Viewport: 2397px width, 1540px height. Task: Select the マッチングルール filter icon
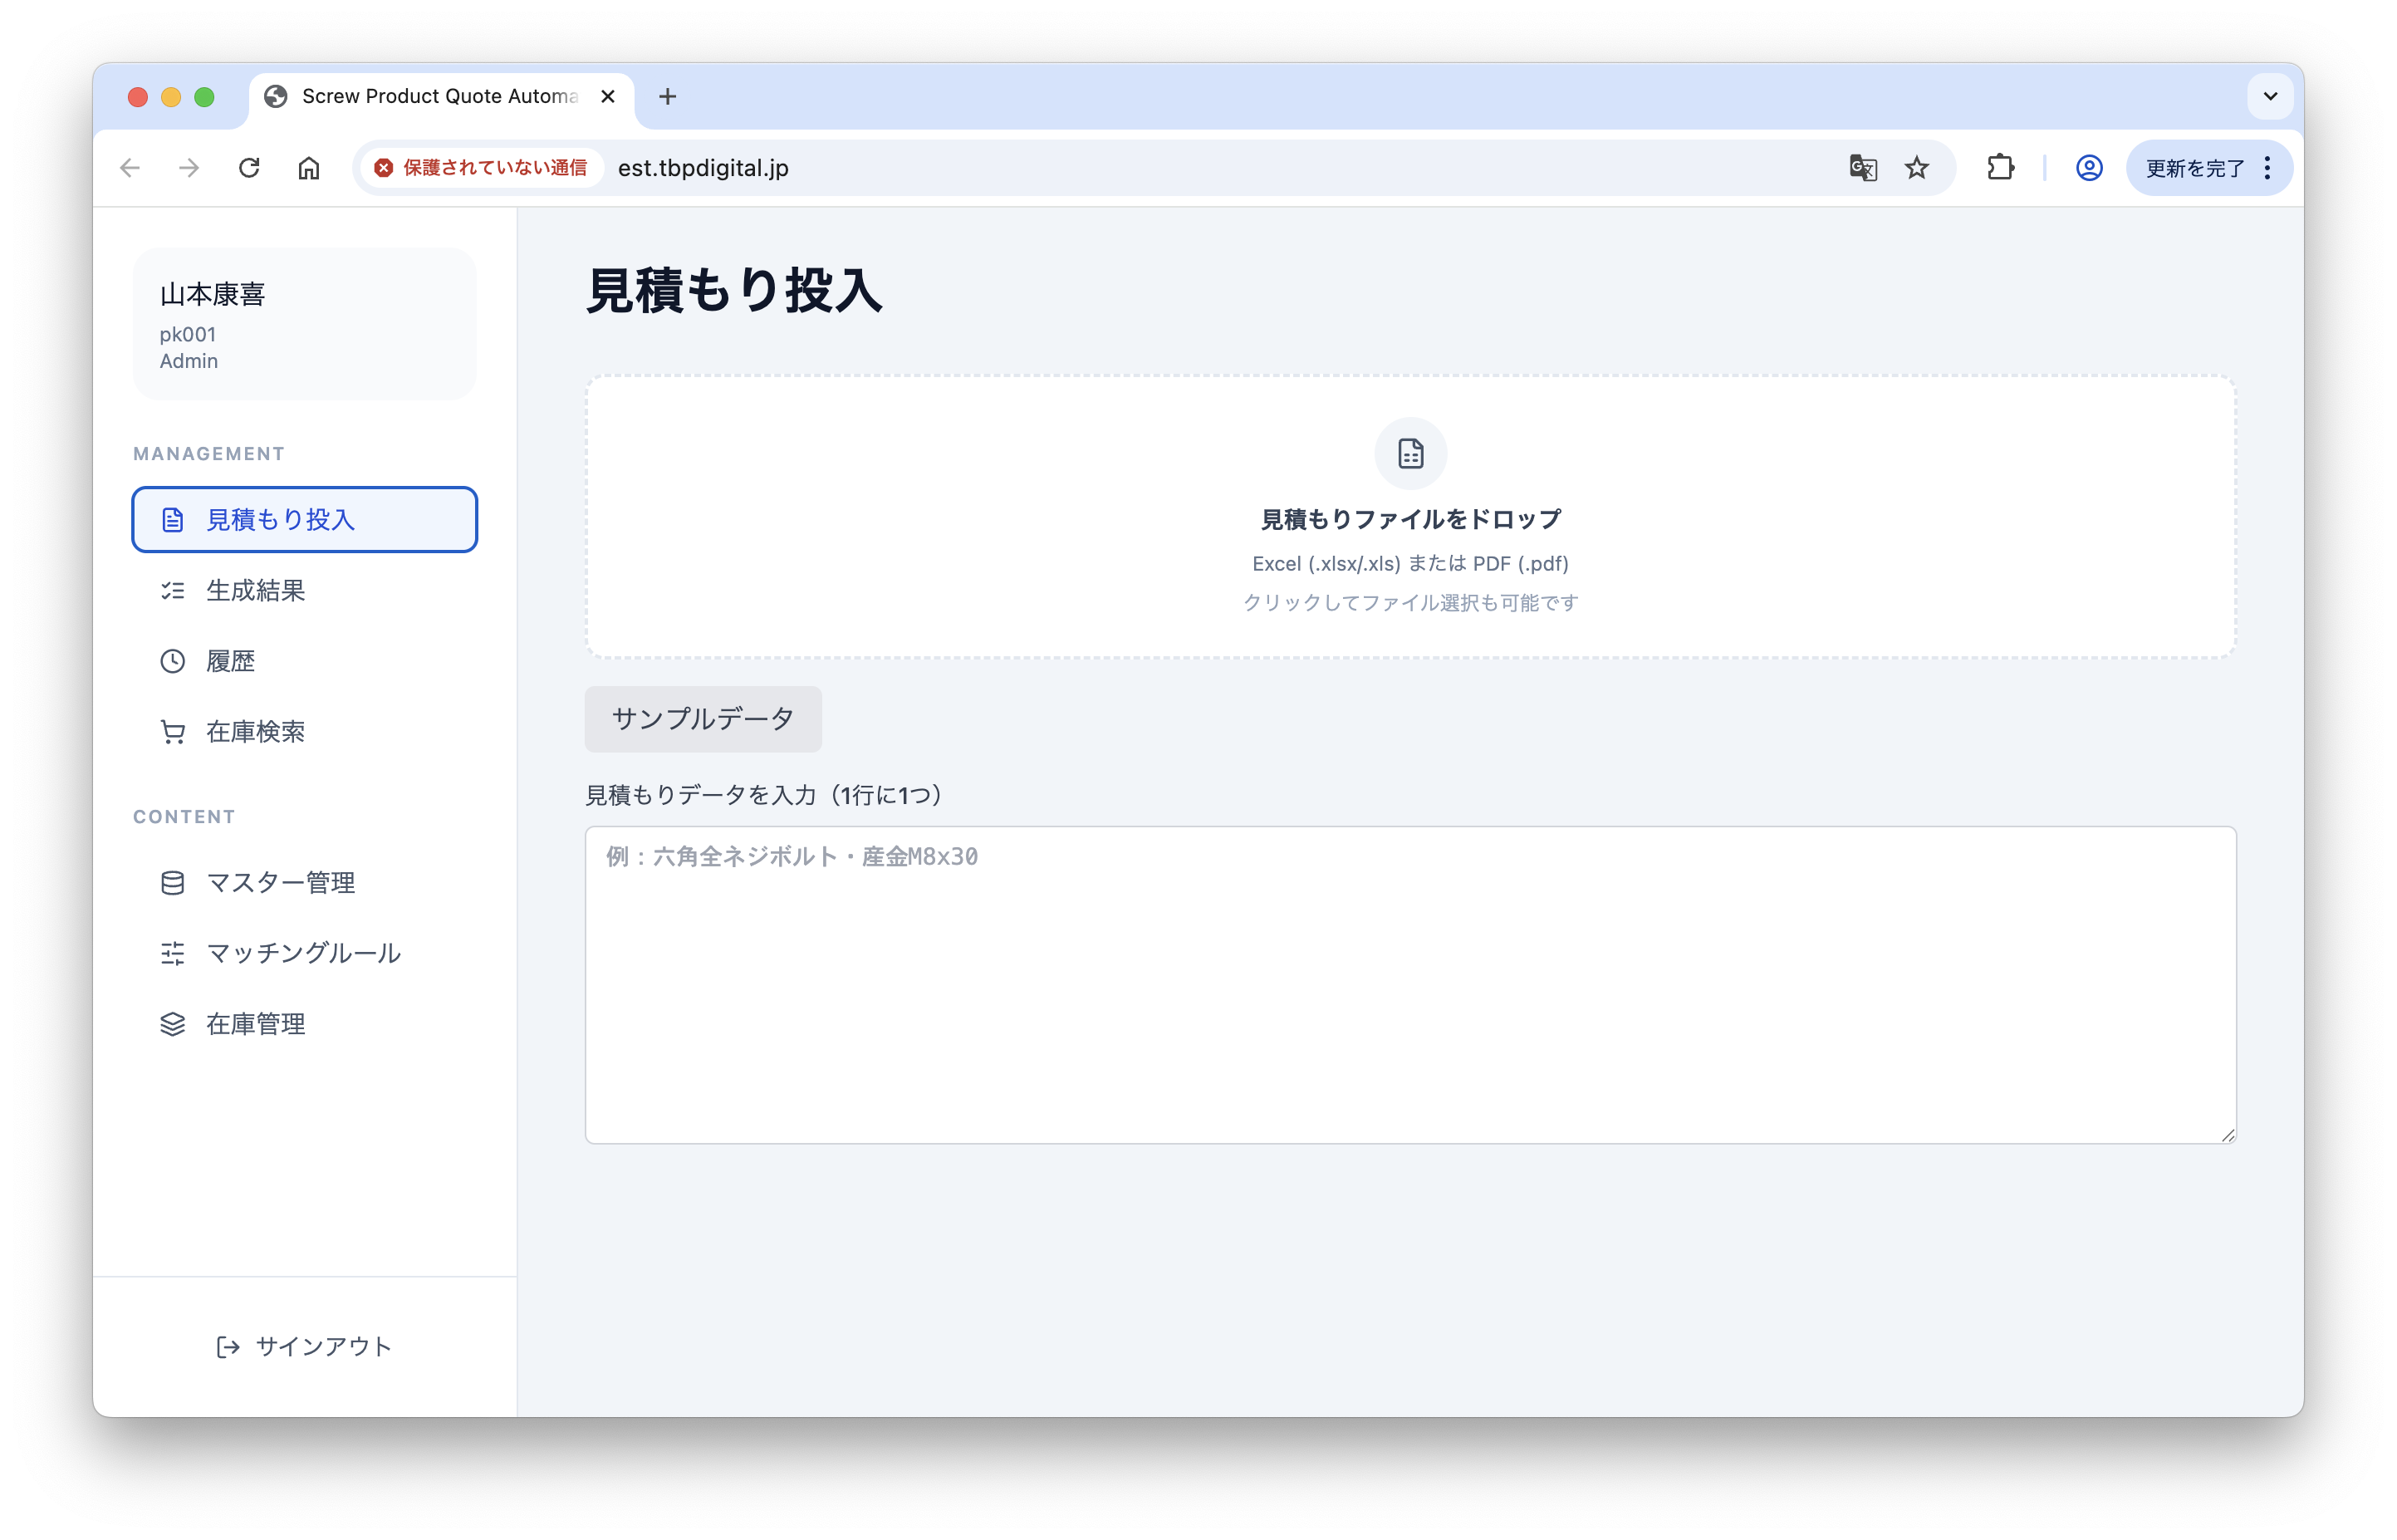[173, 953]
